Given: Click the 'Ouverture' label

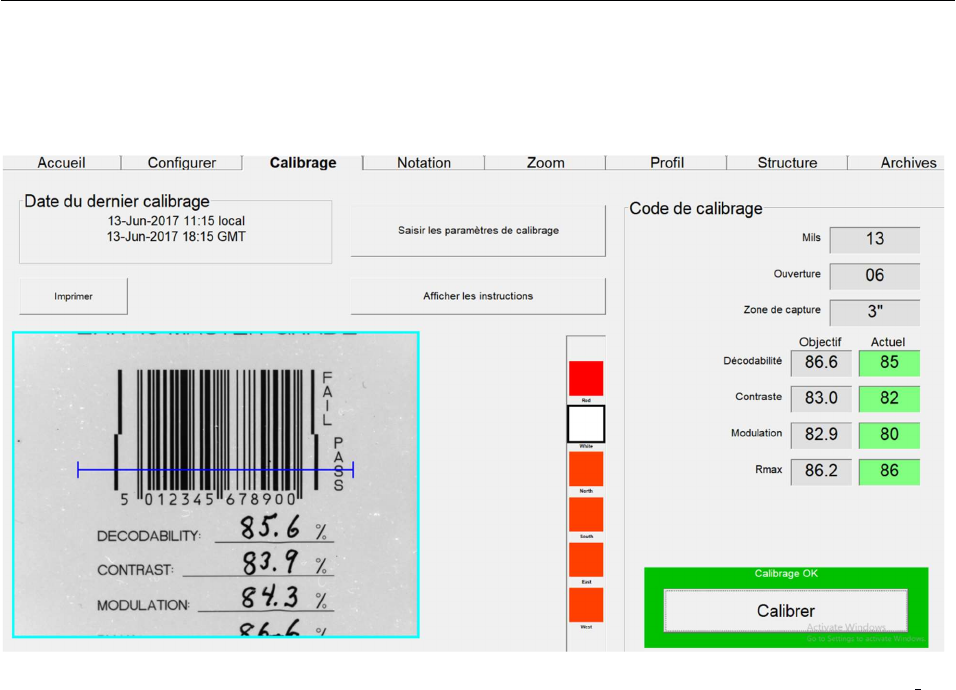Looking at the screenshot, I should click(797, 274).
